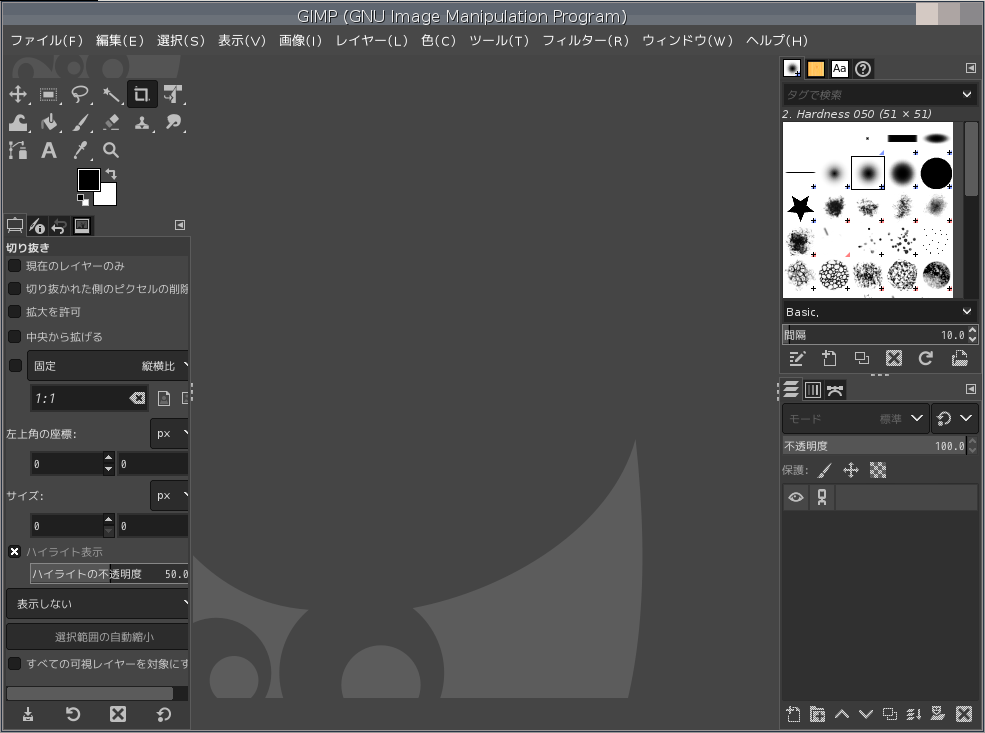The image size is (985, 733).
Task: Select the Rectangle Select tool
Action: point(48,95)
